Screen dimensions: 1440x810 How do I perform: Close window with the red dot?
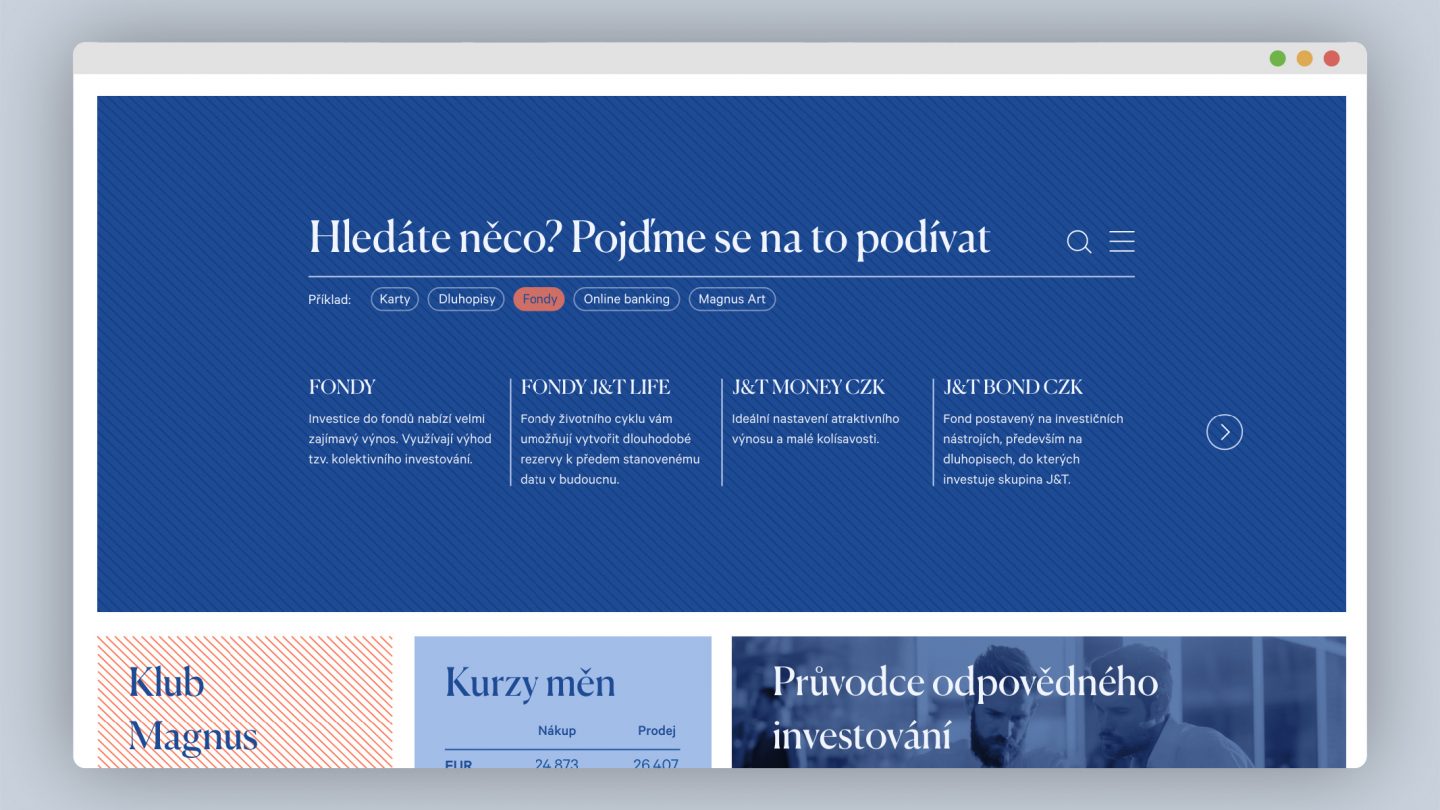(x=1331, y=58)
